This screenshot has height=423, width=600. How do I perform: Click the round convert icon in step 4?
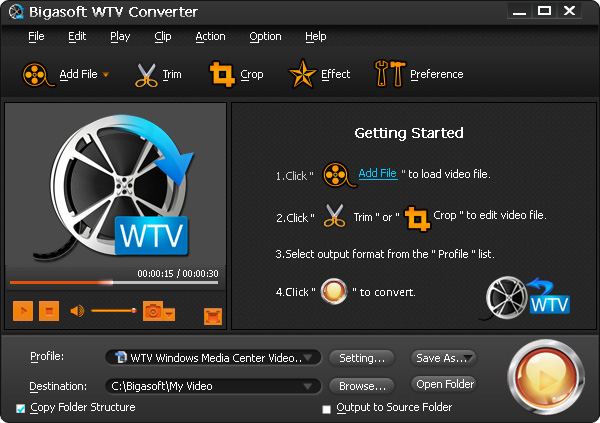[x=334, y=291]
